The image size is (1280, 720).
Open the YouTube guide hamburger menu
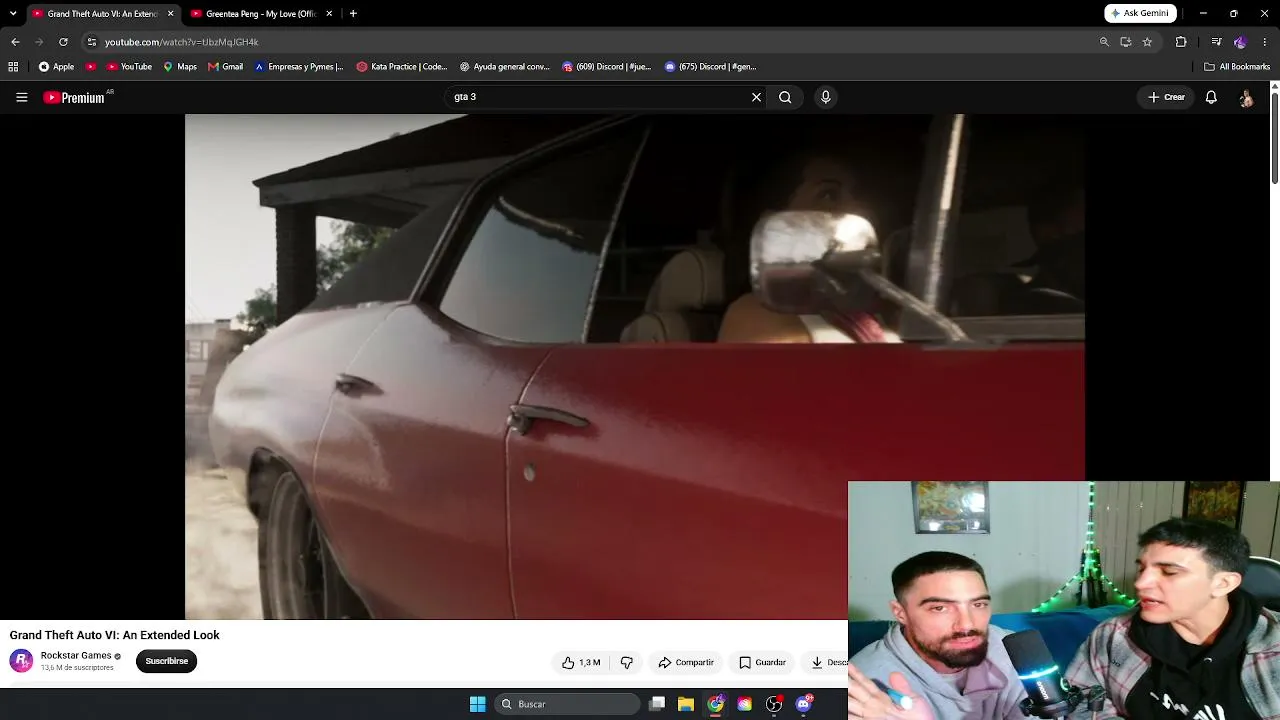pos(21,97)
